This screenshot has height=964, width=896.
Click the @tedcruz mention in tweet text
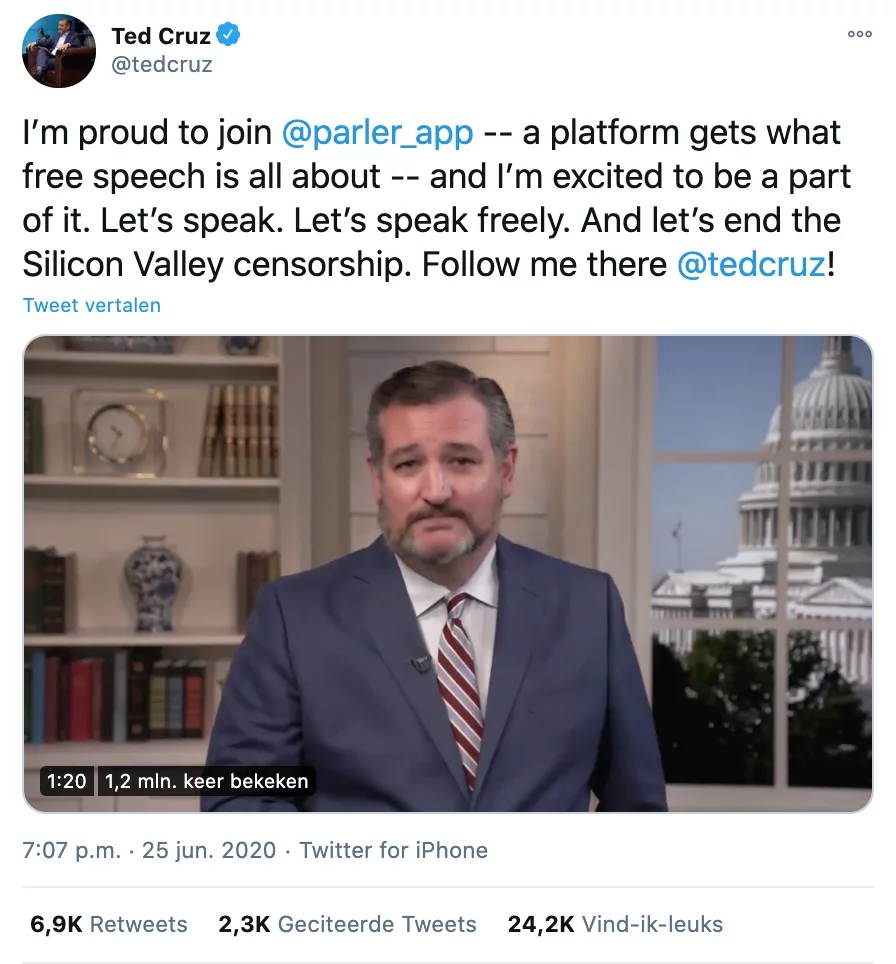pos(751,265)
